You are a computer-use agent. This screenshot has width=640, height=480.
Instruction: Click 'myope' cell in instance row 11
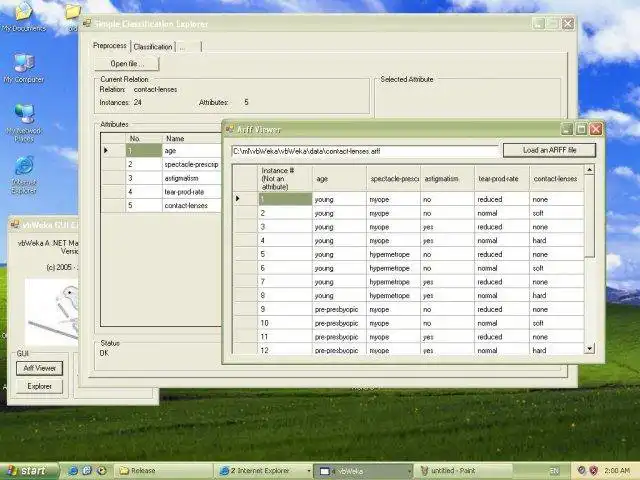pos(393,337)
